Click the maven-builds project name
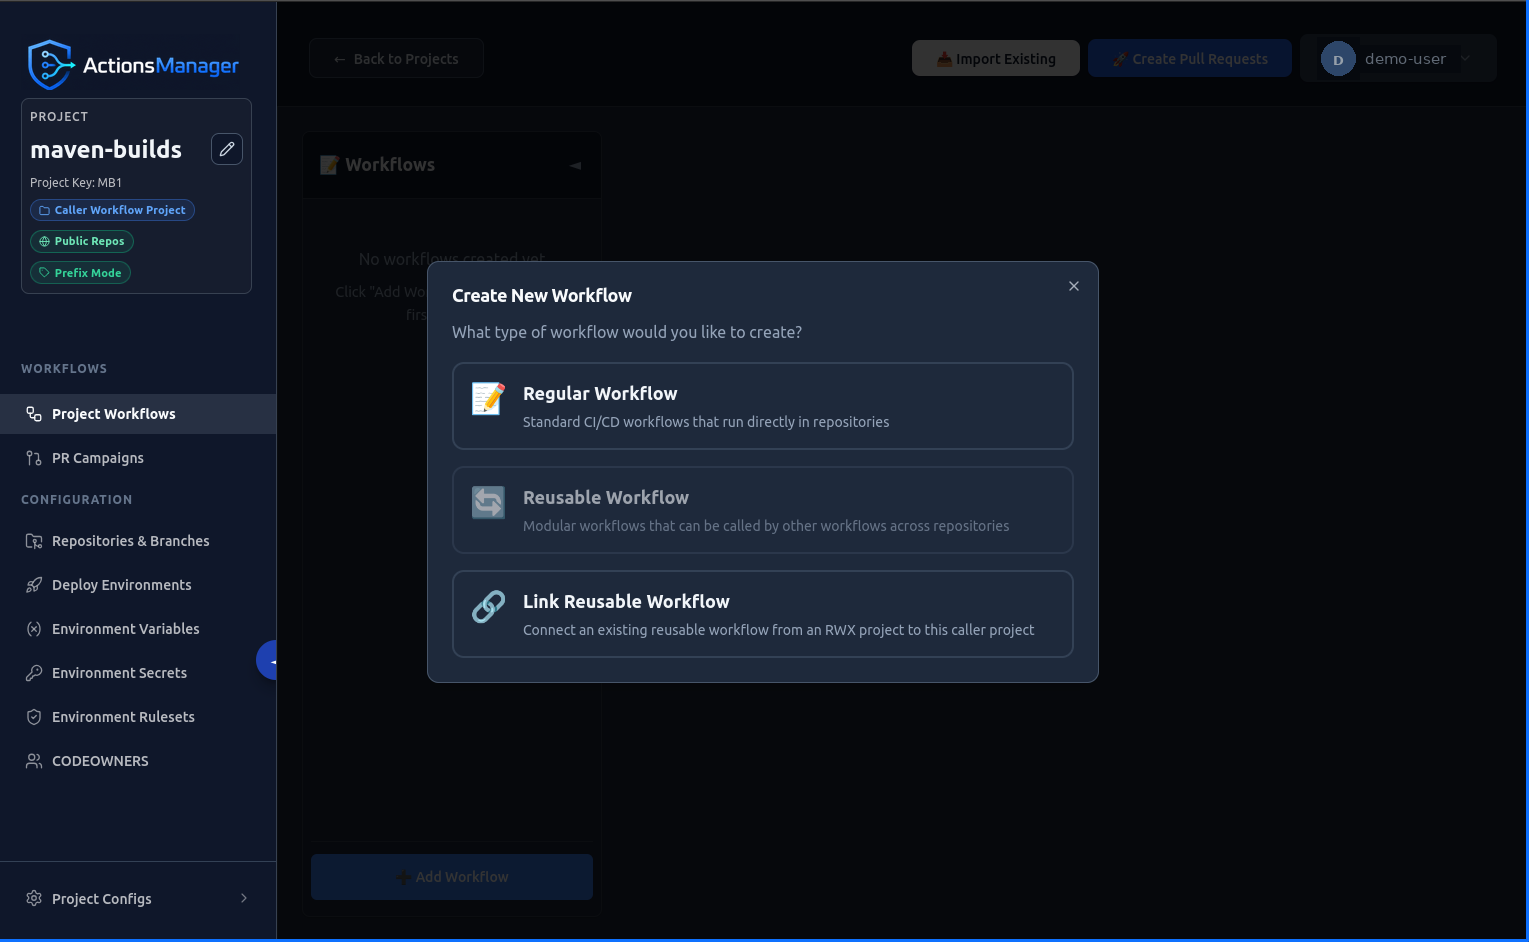Viewport: 1529px width, 942px height. [106, 150]
